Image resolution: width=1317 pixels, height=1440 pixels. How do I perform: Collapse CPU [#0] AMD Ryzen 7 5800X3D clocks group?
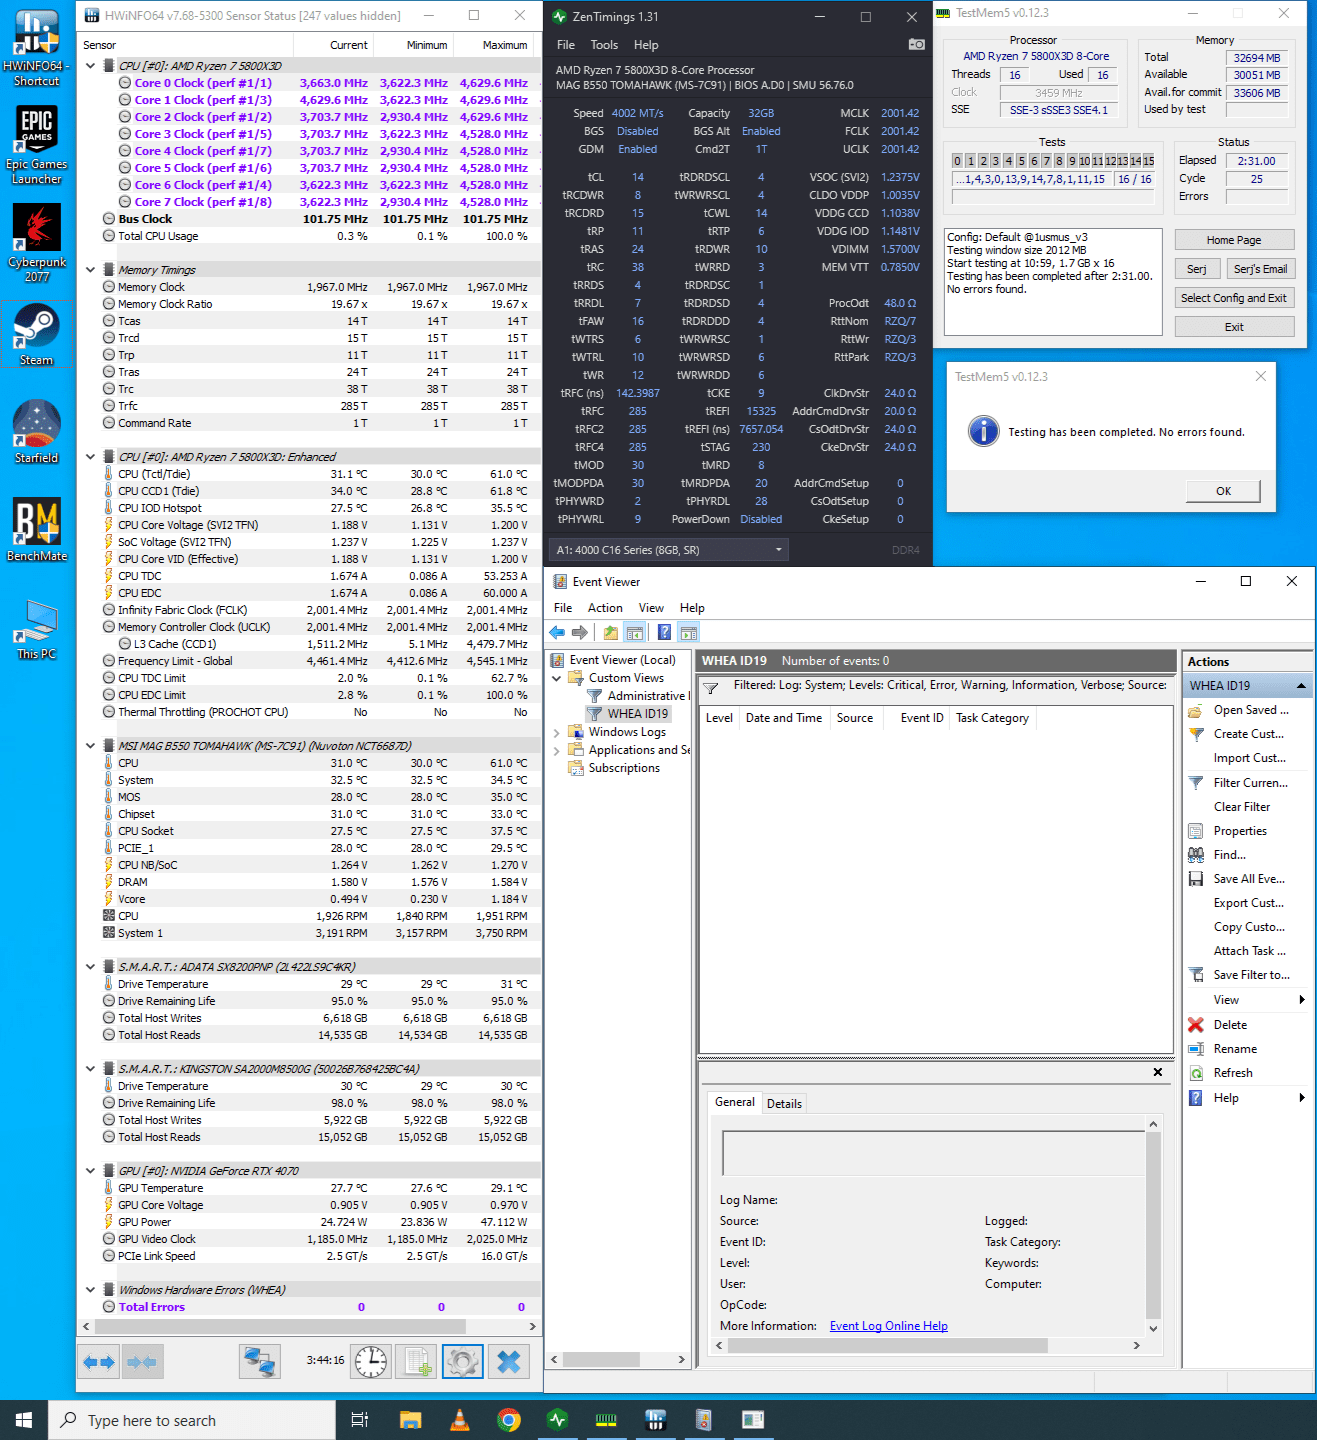[91, 66]
